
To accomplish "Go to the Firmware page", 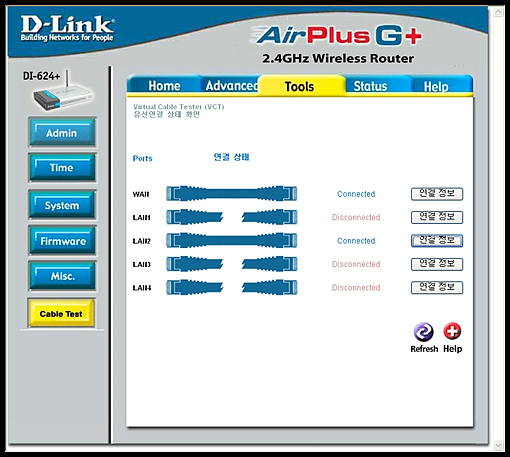I will point(62,241).
